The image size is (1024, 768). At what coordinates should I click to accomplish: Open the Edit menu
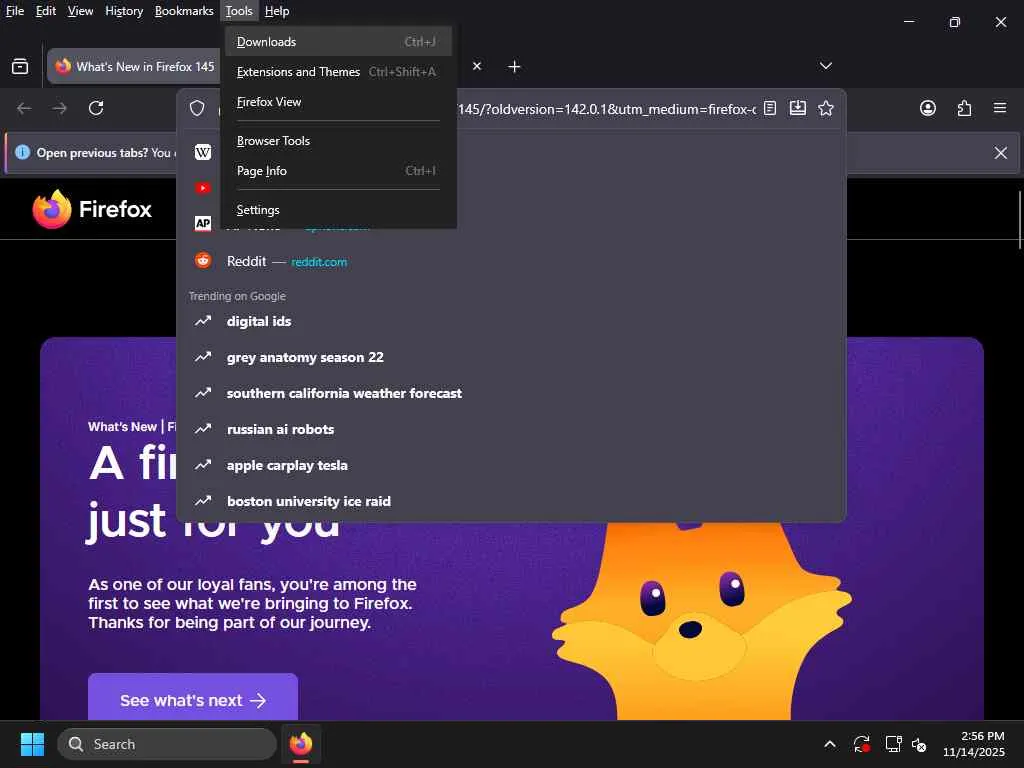46,11
